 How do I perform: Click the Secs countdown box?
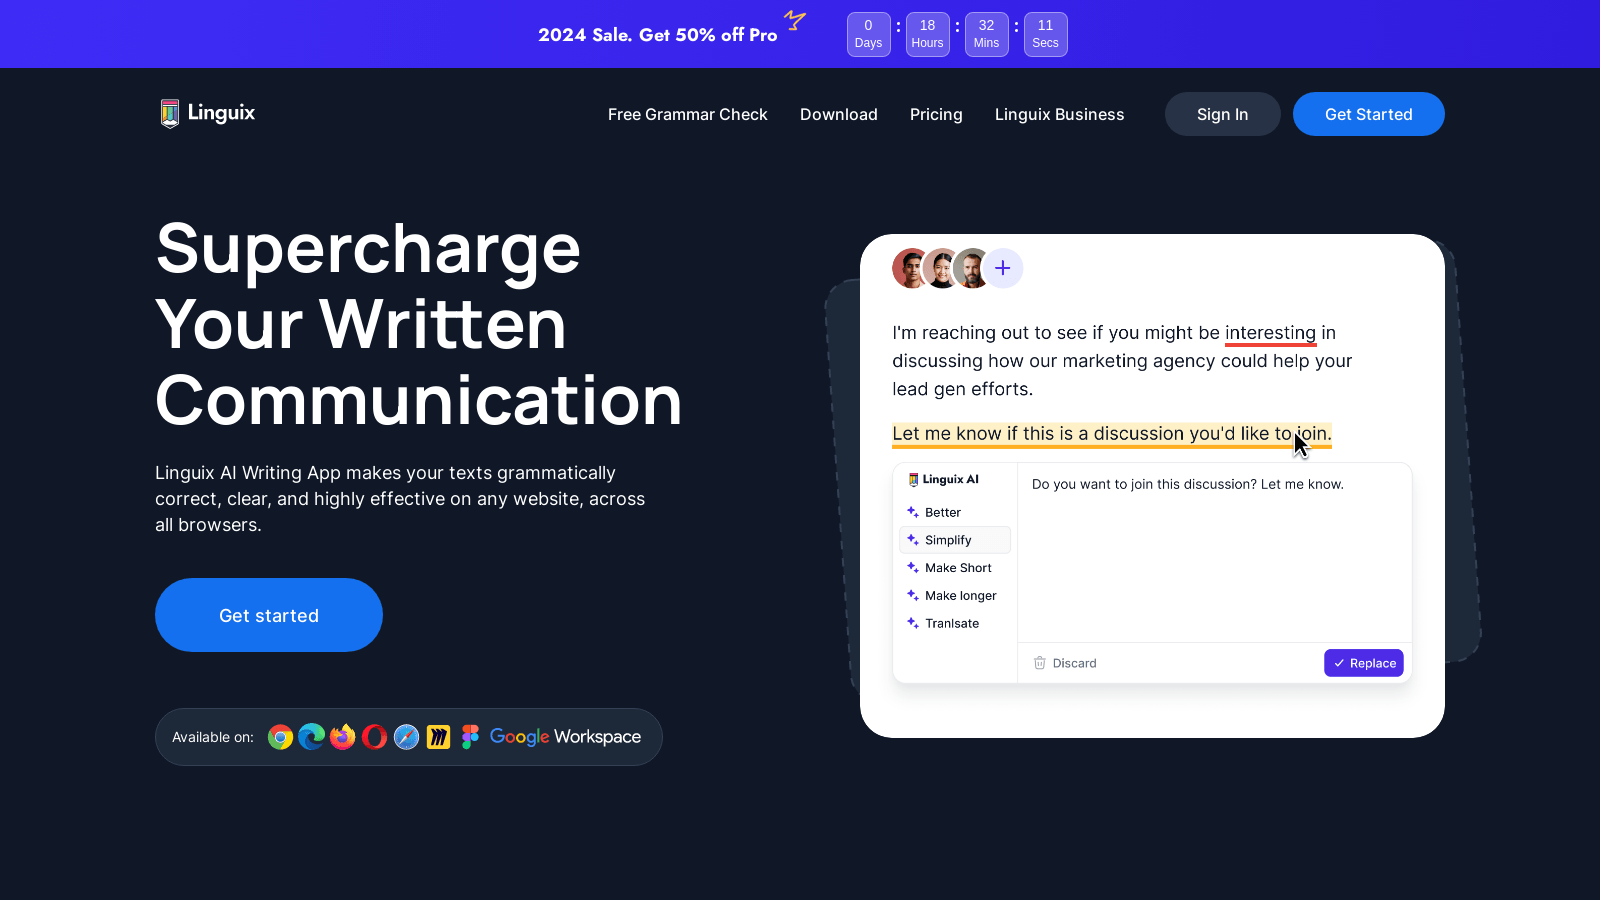click(x=1046, y=34)
